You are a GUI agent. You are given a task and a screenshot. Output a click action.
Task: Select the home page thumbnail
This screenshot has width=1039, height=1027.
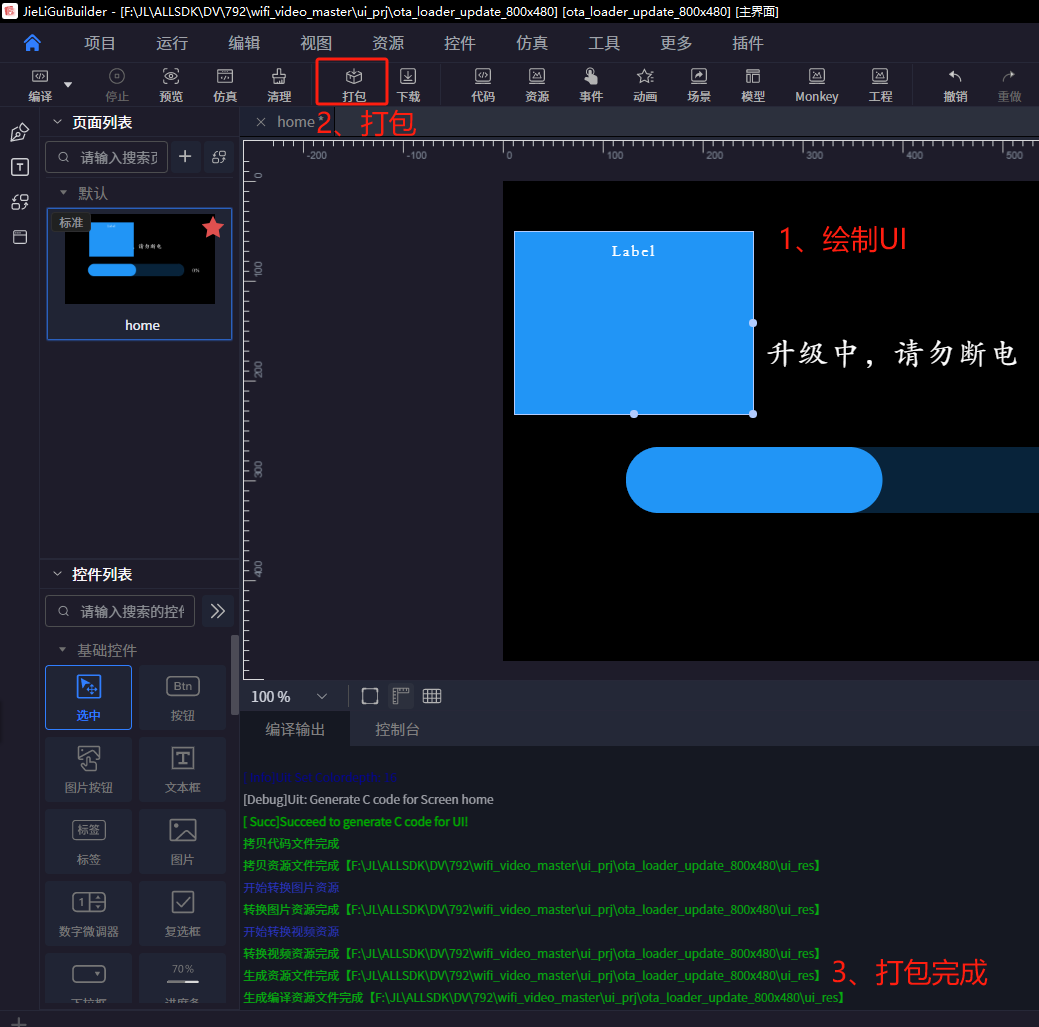point(139,274)
